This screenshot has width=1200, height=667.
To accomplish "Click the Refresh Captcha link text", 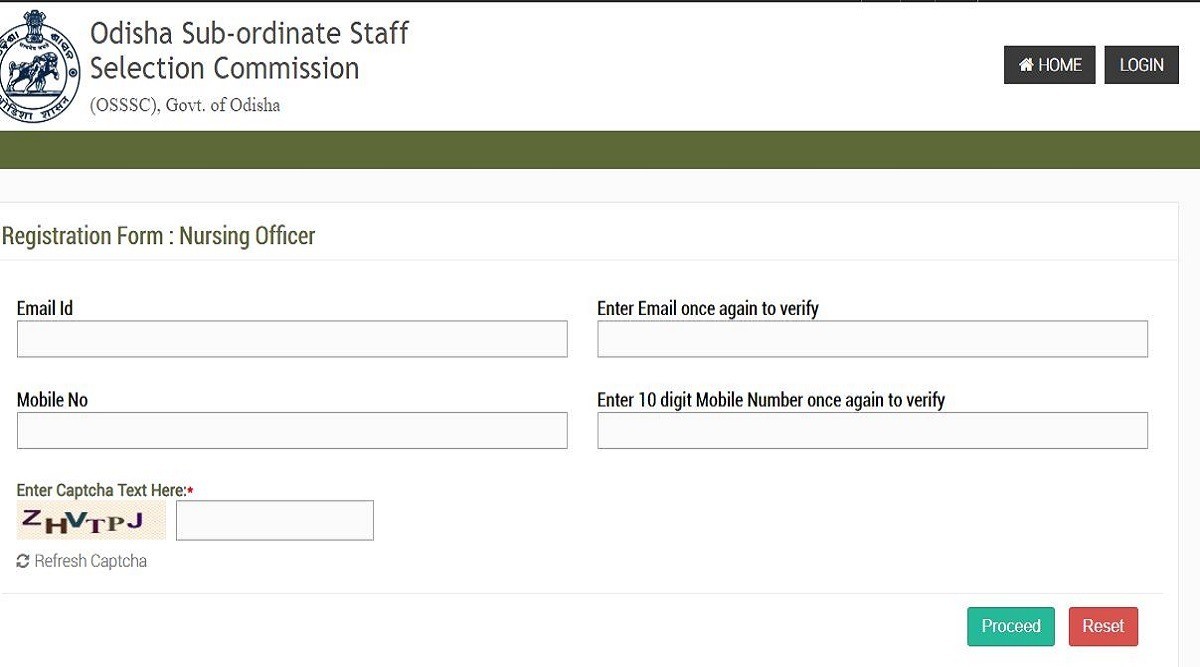I will tap(90, 562).
